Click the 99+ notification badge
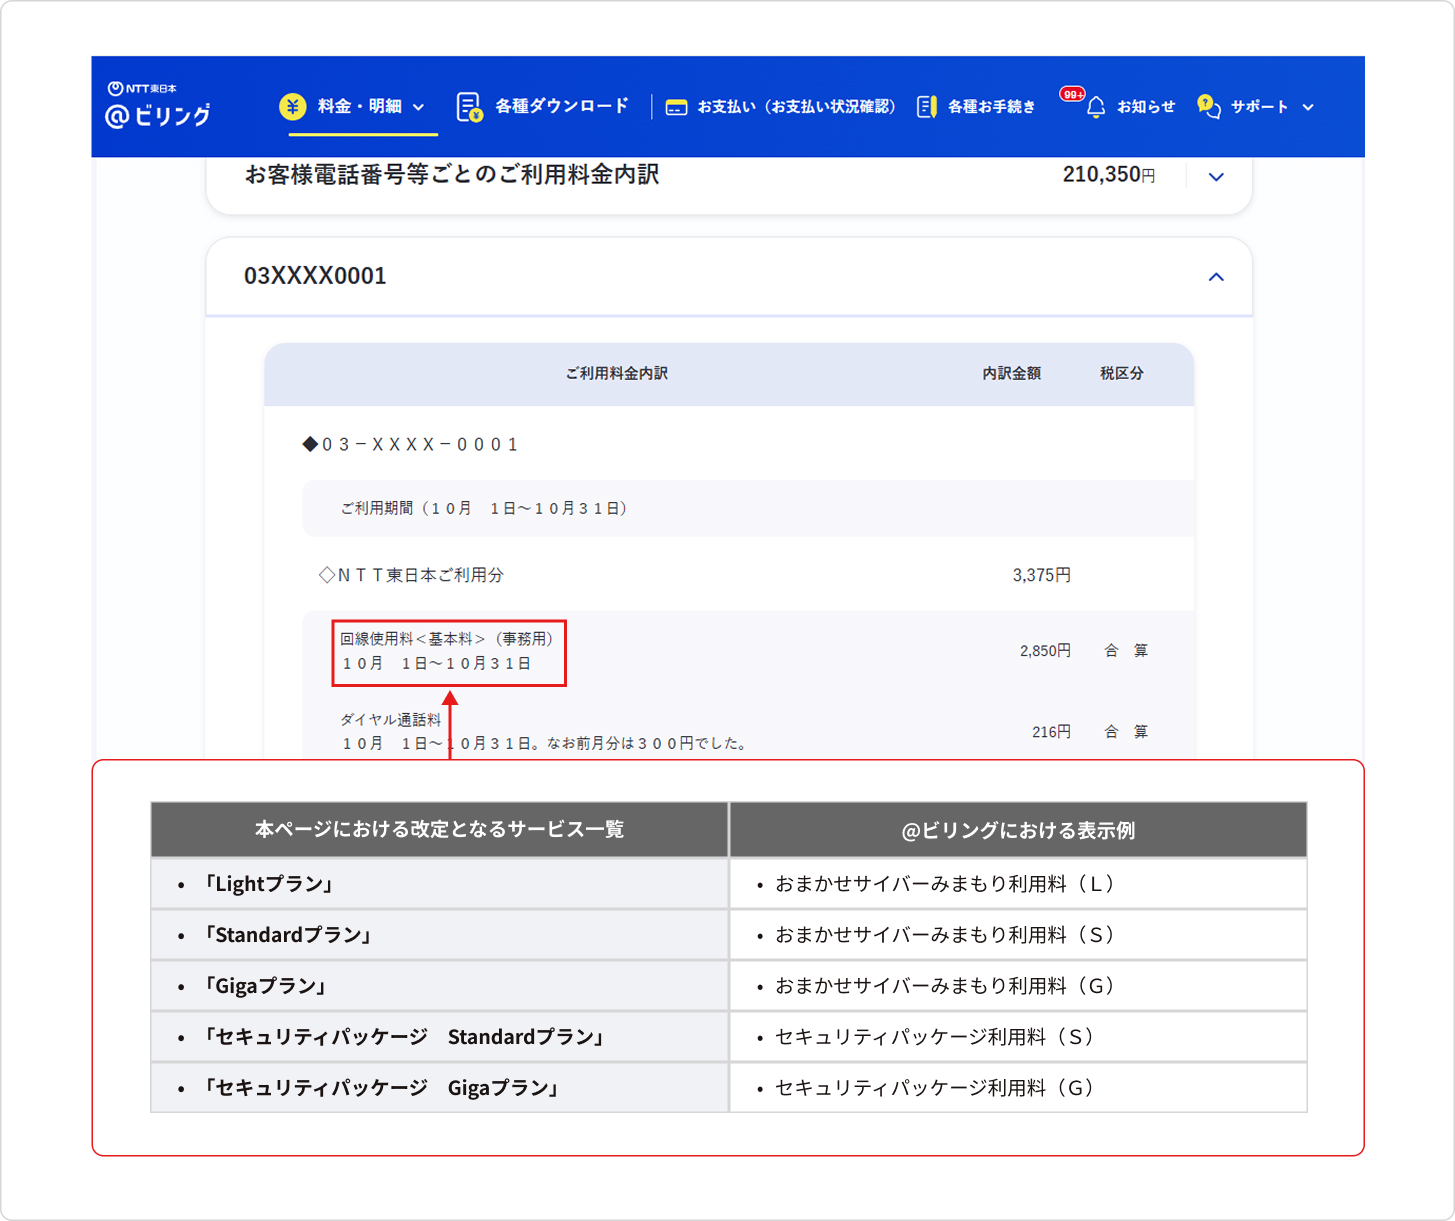The image size is (1455, 1221). (x=1072, y=94)
